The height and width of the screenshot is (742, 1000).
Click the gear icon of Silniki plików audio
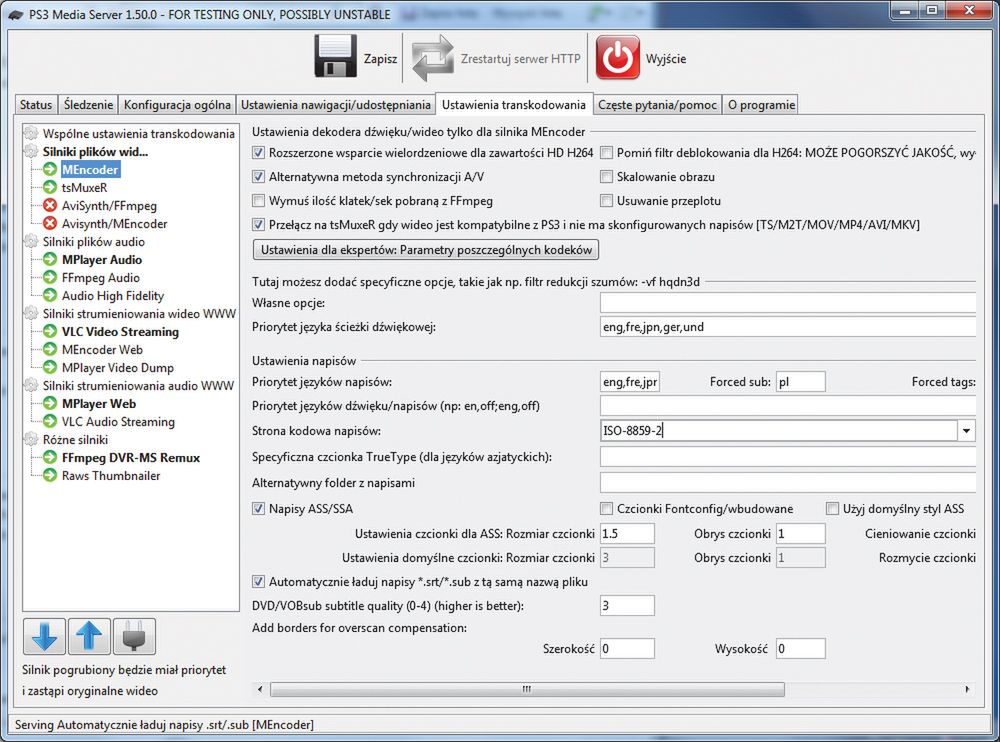pyautogui.click(x=31, y=241)
